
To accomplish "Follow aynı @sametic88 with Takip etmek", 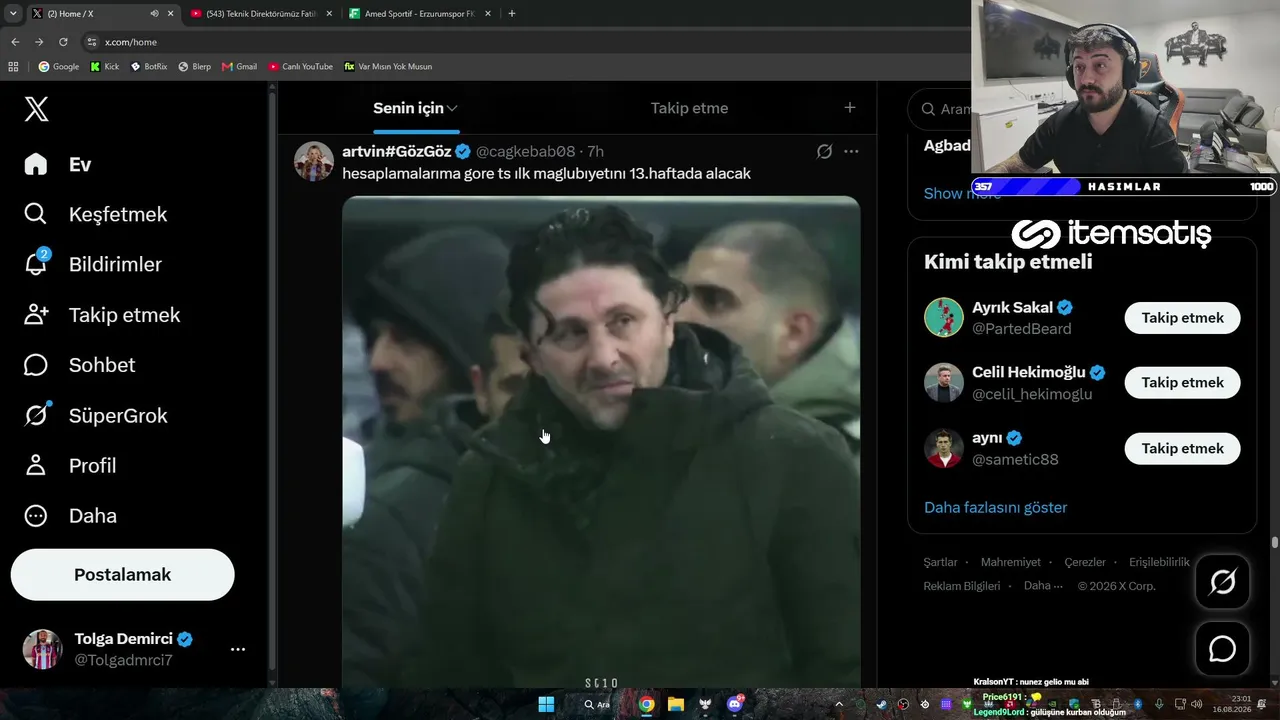I will pyautogui.click(x=1182, y=449).
